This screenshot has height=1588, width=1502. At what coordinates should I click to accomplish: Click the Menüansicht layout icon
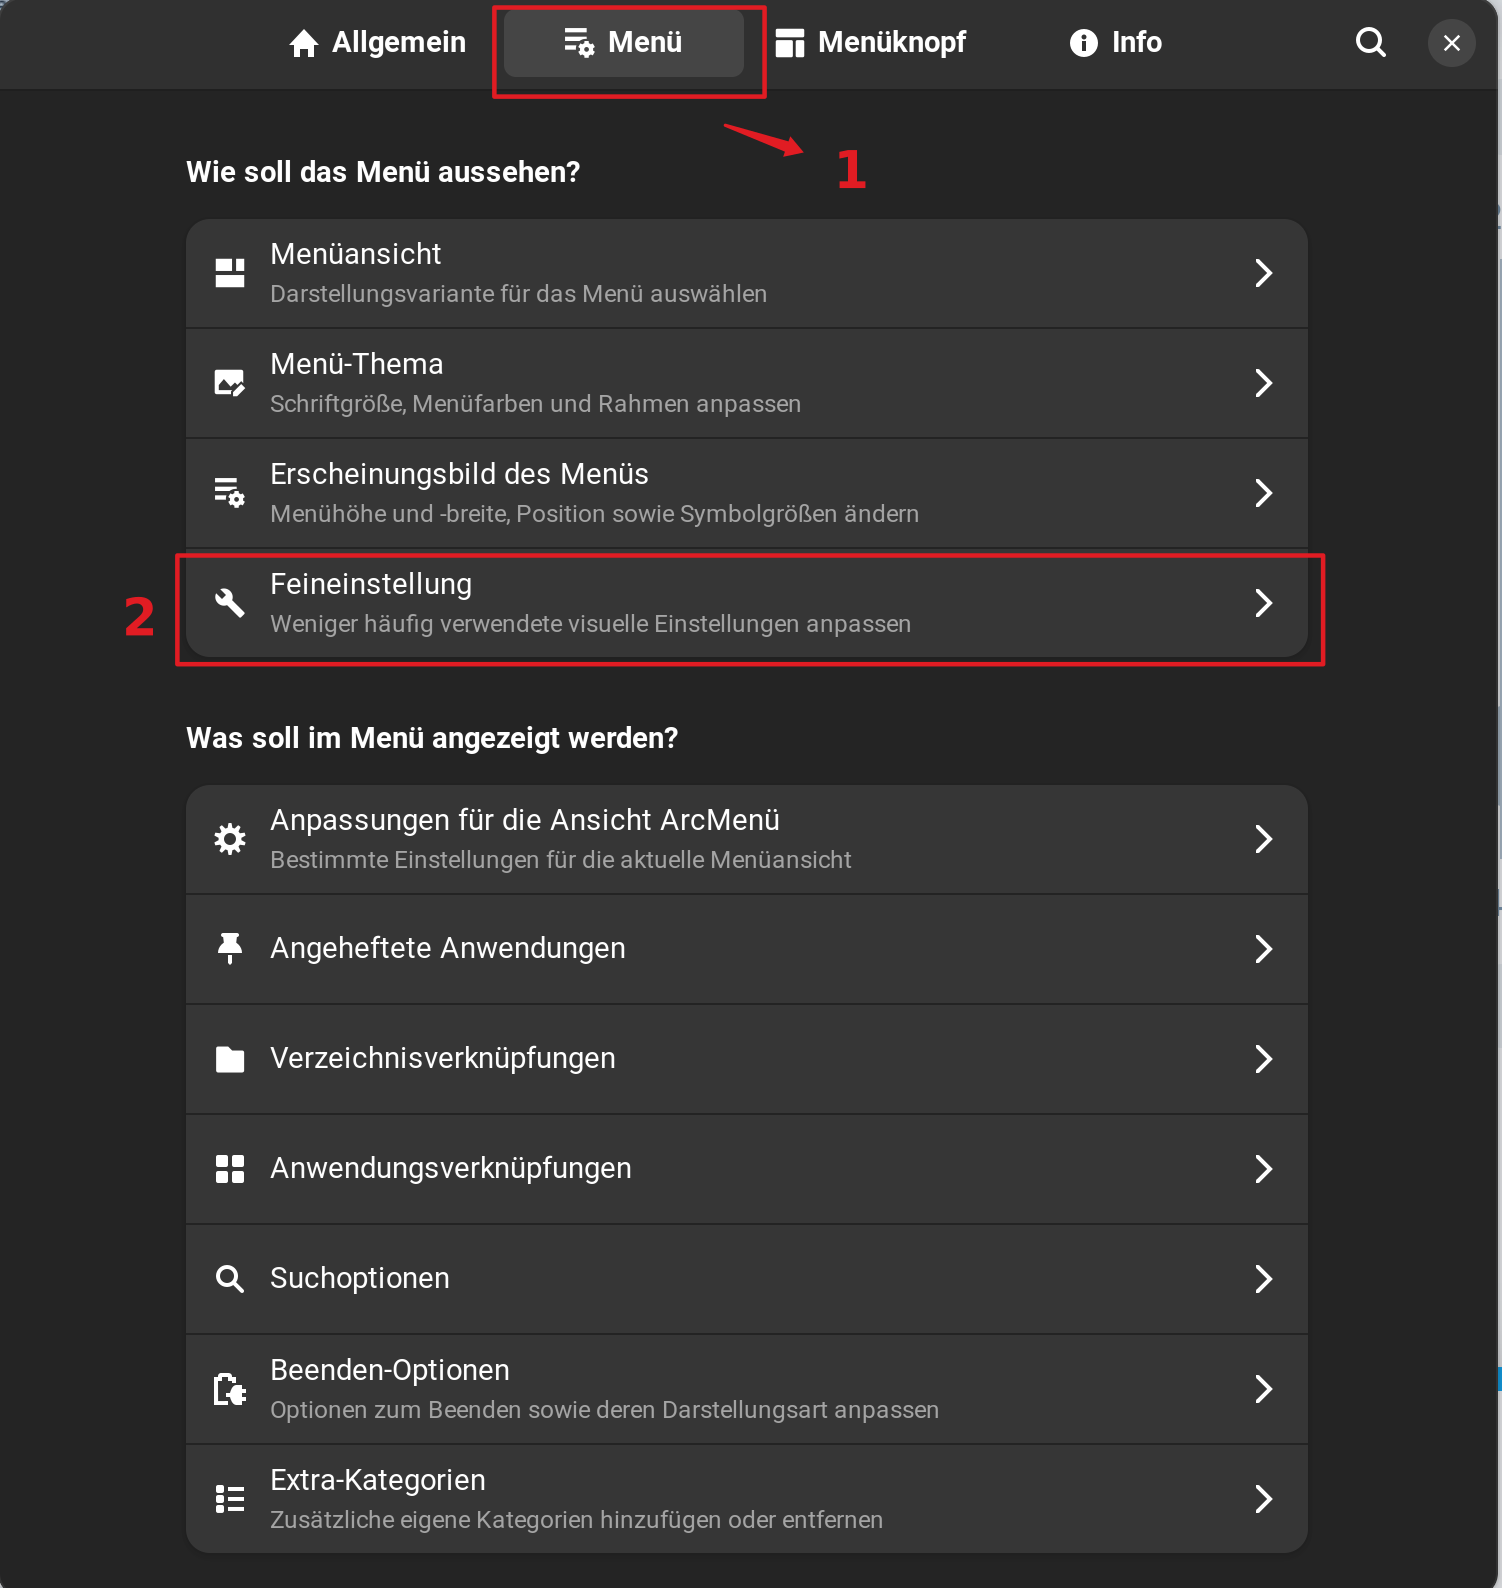point(230,273)
